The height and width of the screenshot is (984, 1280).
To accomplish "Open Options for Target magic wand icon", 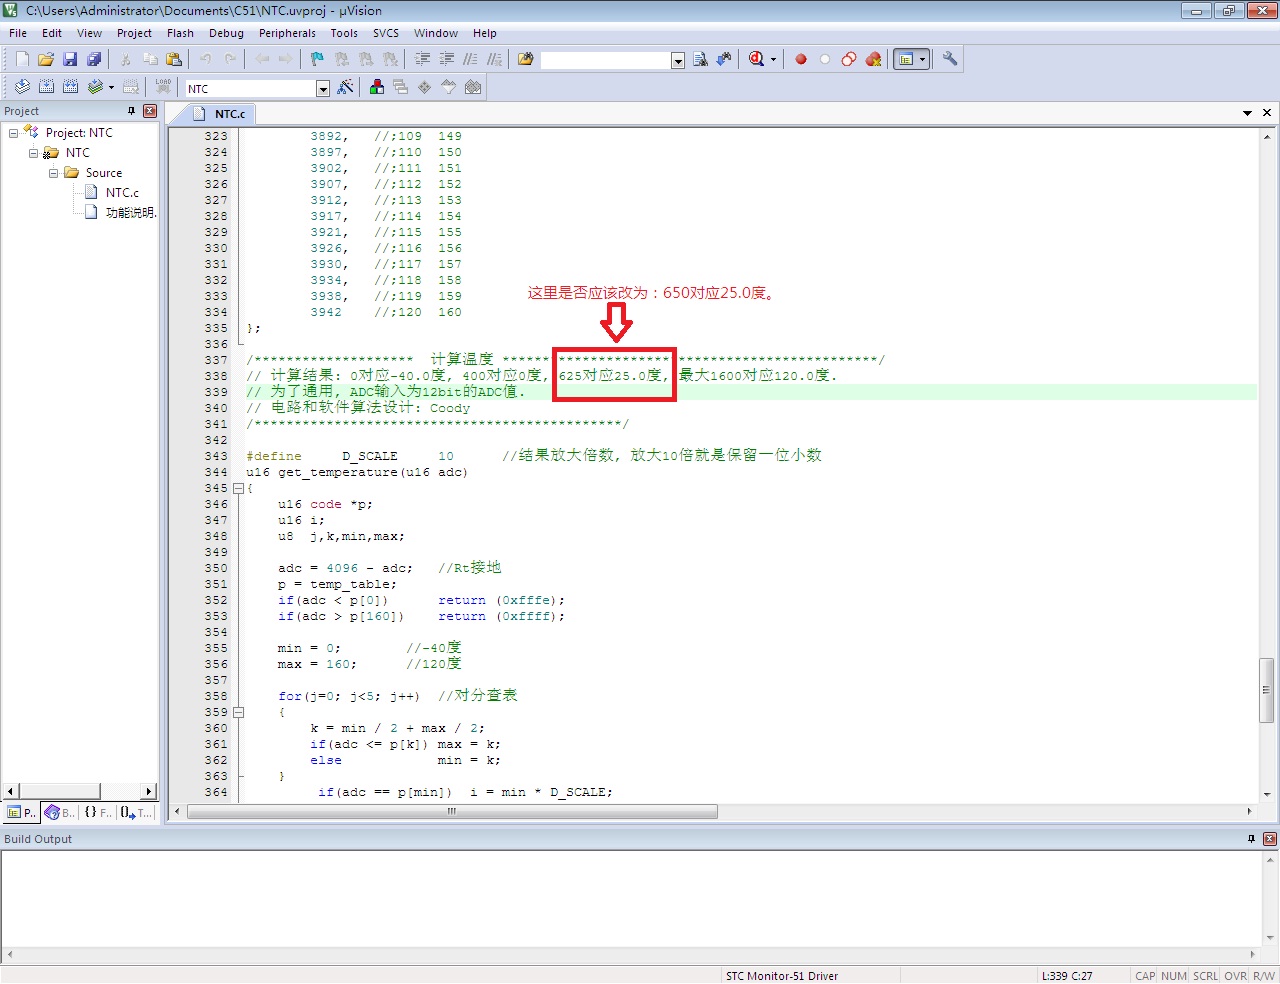I will click(345, 88).
